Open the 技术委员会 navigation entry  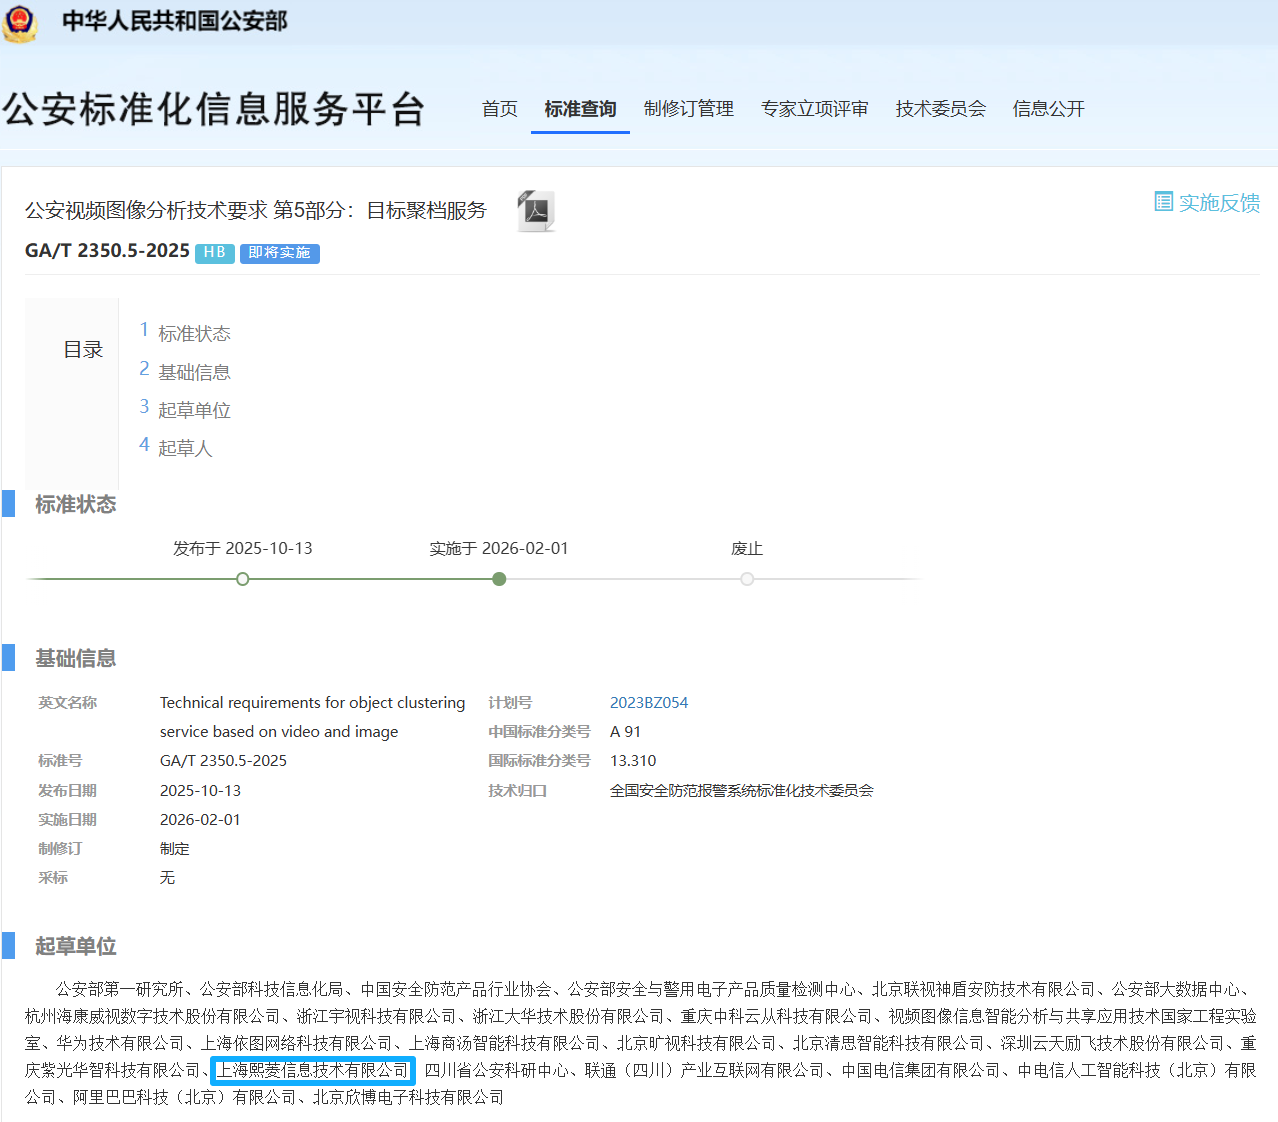(940, 109)
